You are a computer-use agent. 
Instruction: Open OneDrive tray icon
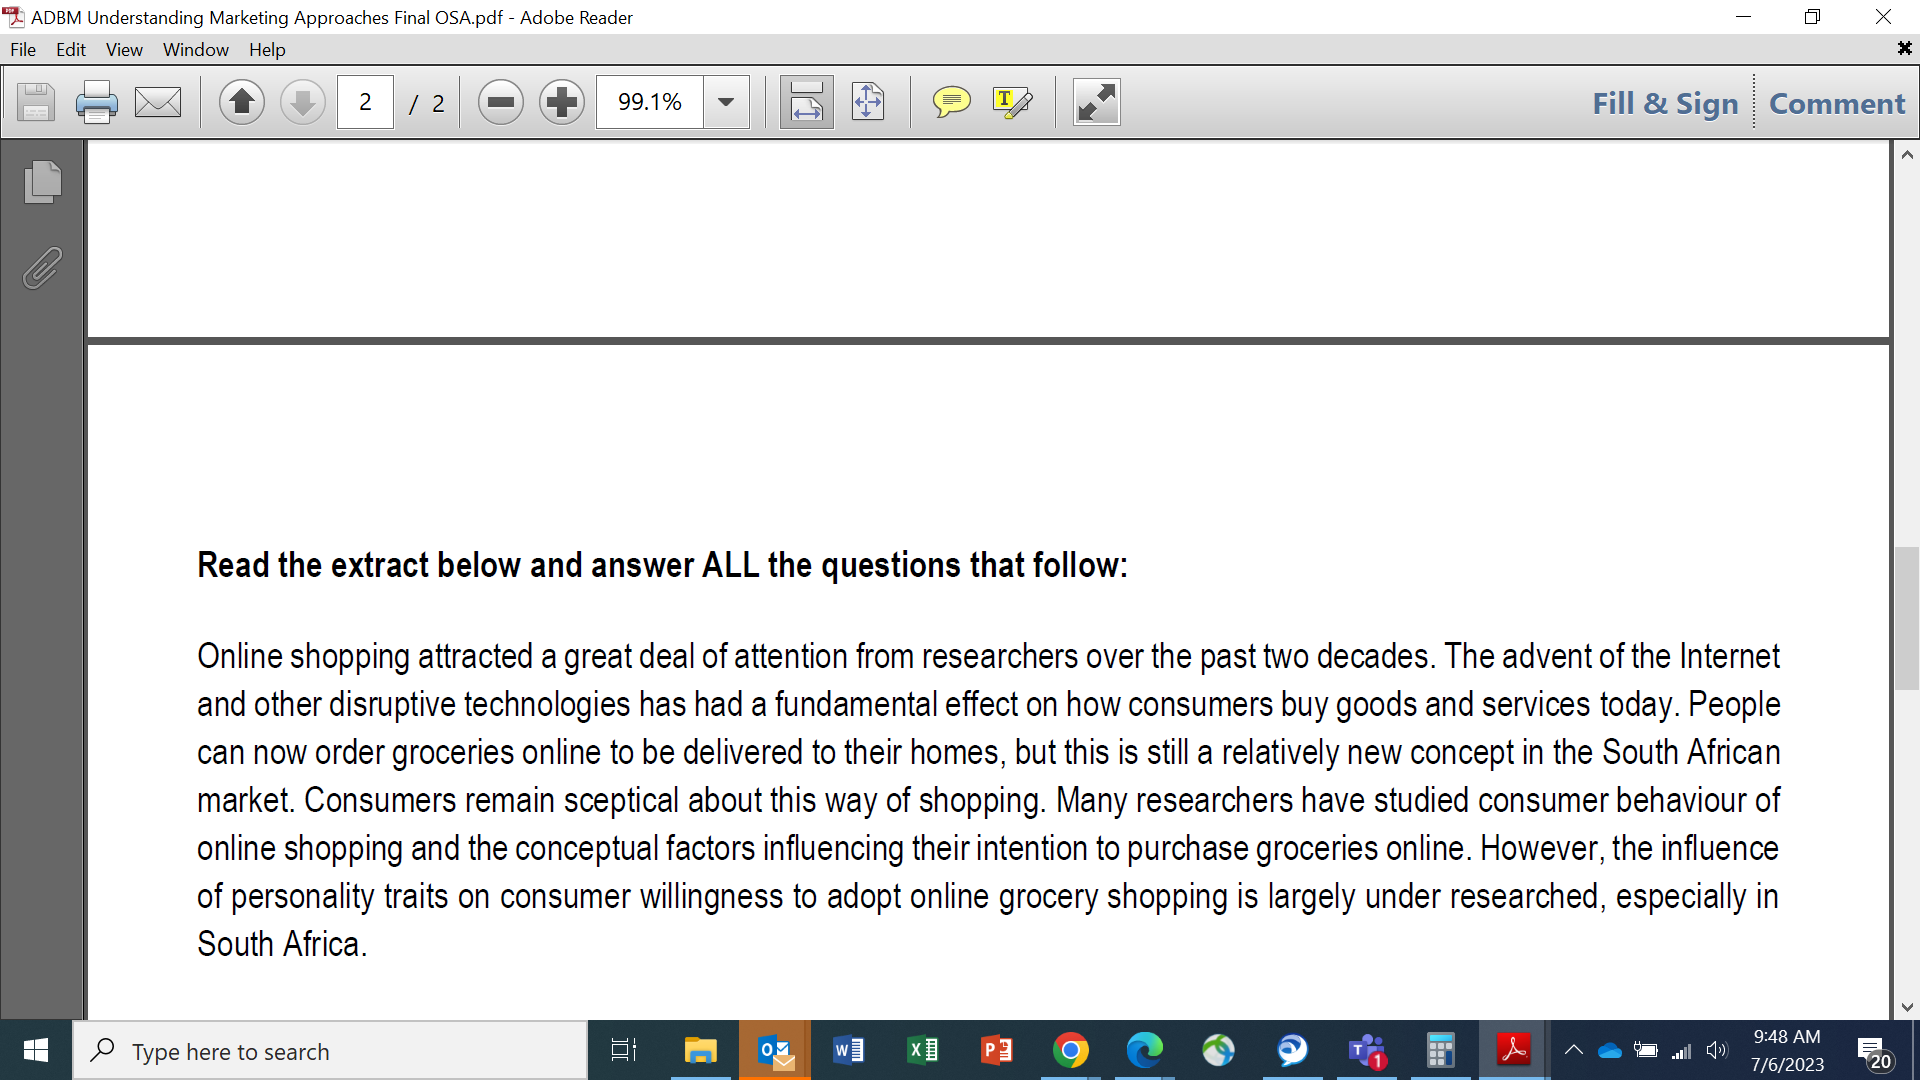[1609, 1050]
